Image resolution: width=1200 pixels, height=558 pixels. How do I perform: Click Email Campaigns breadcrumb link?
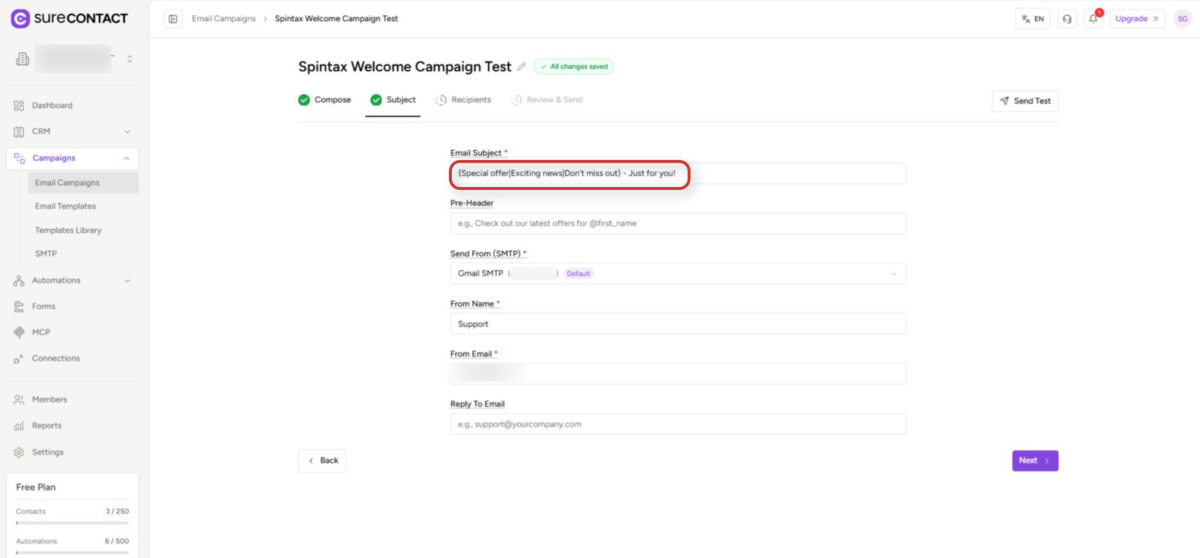tap(224, 18)
